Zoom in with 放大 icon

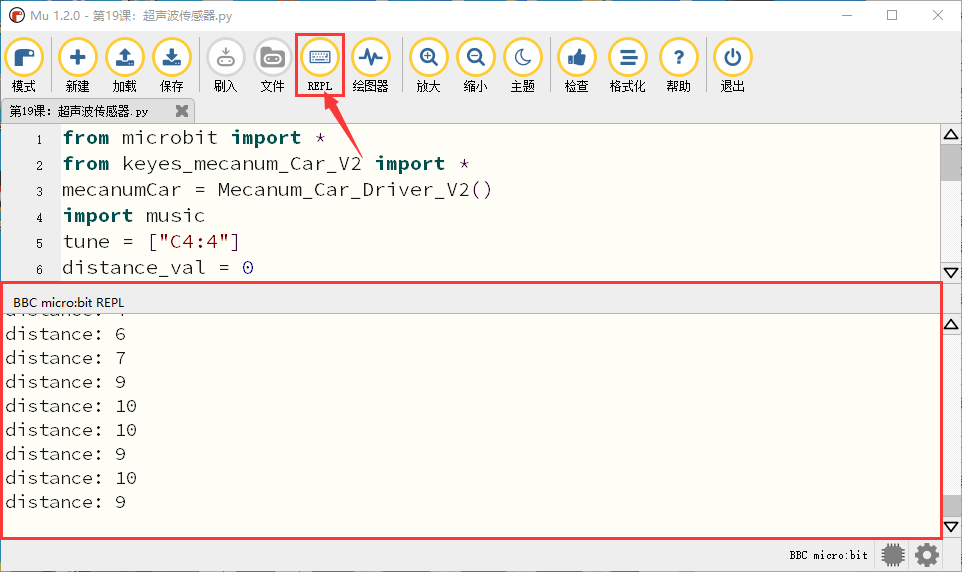coord(428,65)
